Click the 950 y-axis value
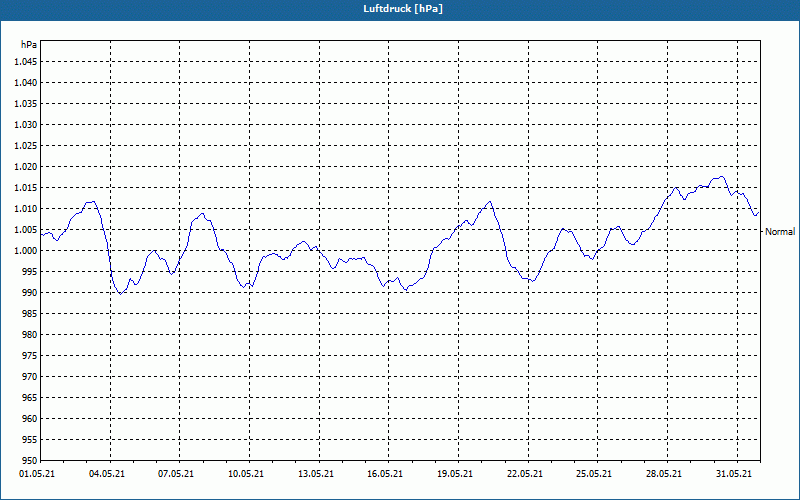 [x=30, y=460]
